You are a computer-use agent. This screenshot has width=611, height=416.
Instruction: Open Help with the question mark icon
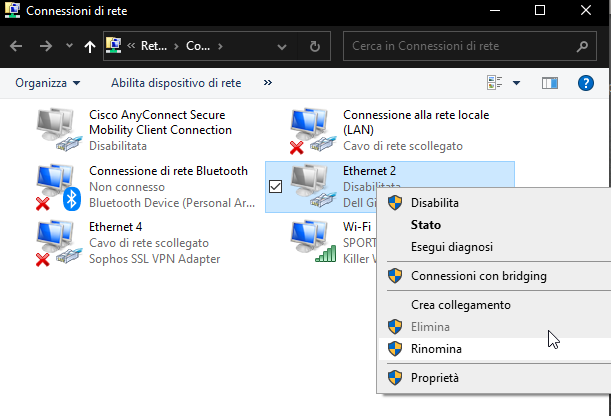586,83
